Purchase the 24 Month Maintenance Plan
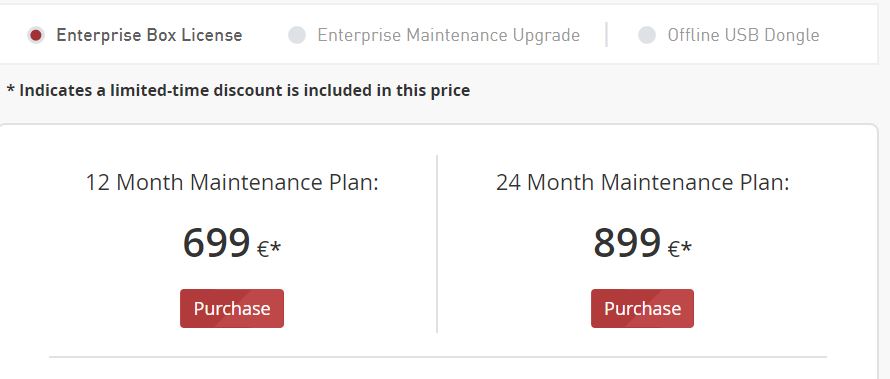The width and height of the screenshot is (890, 379). tap(642, 308)
